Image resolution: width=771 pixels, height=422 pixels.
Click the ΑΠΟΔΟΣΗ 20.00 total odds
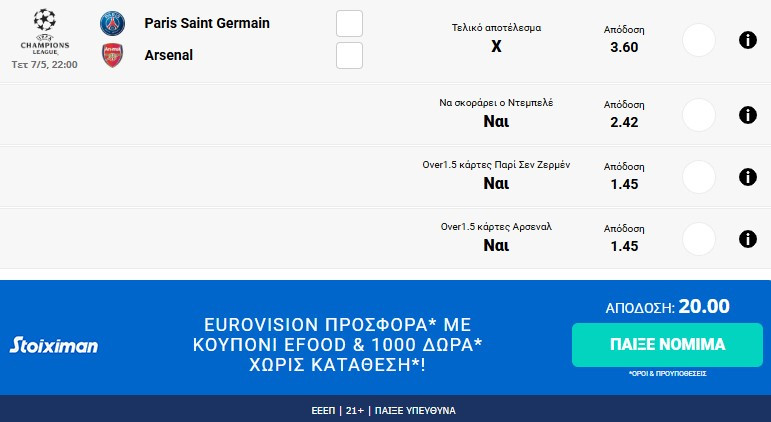667,307
